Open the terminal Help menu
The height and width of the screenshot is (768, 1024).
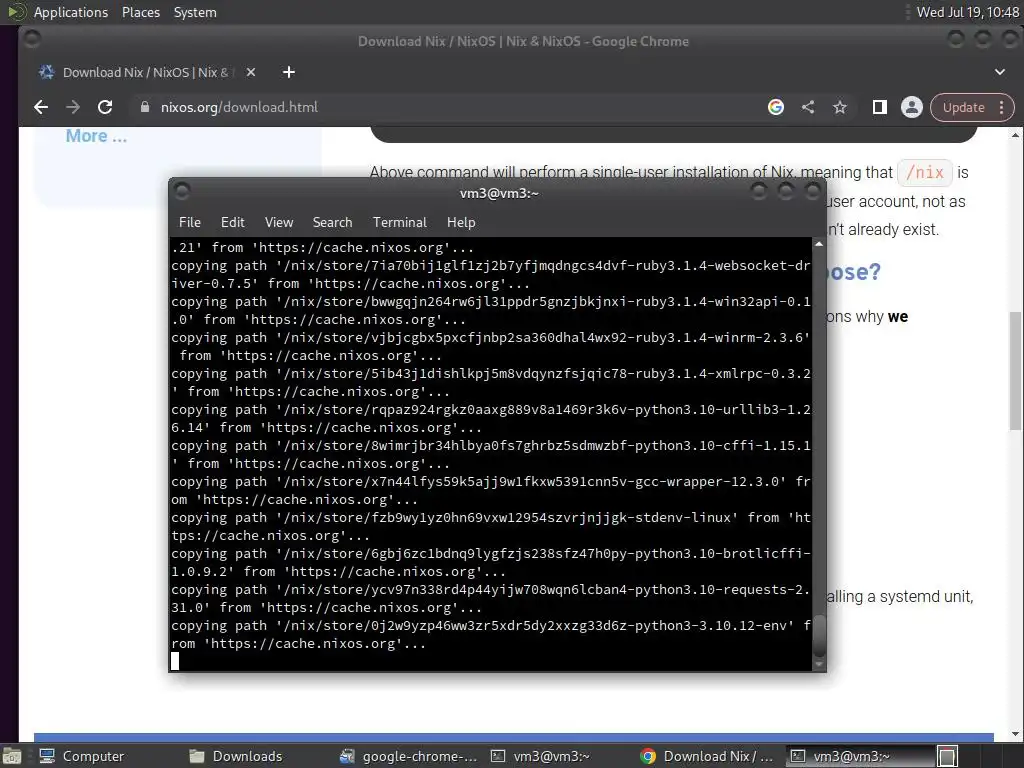461,223
